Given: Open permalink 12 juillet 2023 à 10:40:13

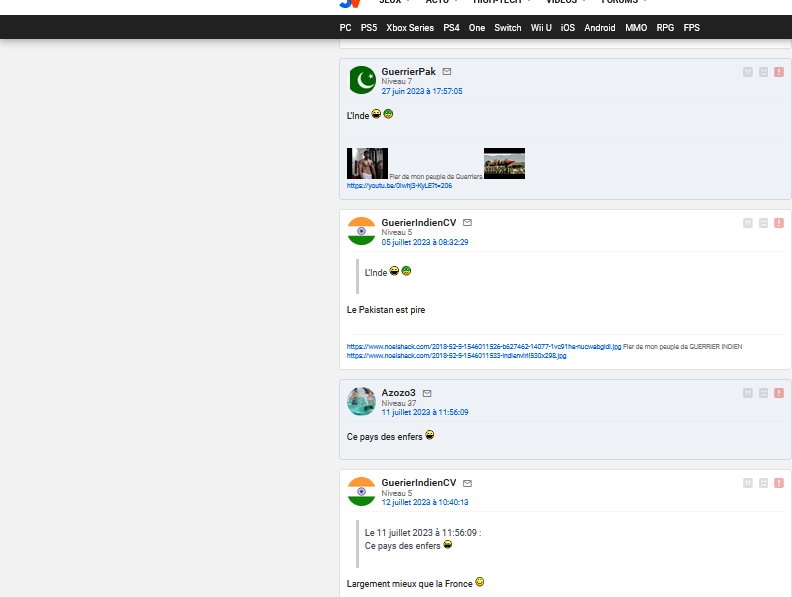Looking at the screenshot, I should [x=425, y=503].
